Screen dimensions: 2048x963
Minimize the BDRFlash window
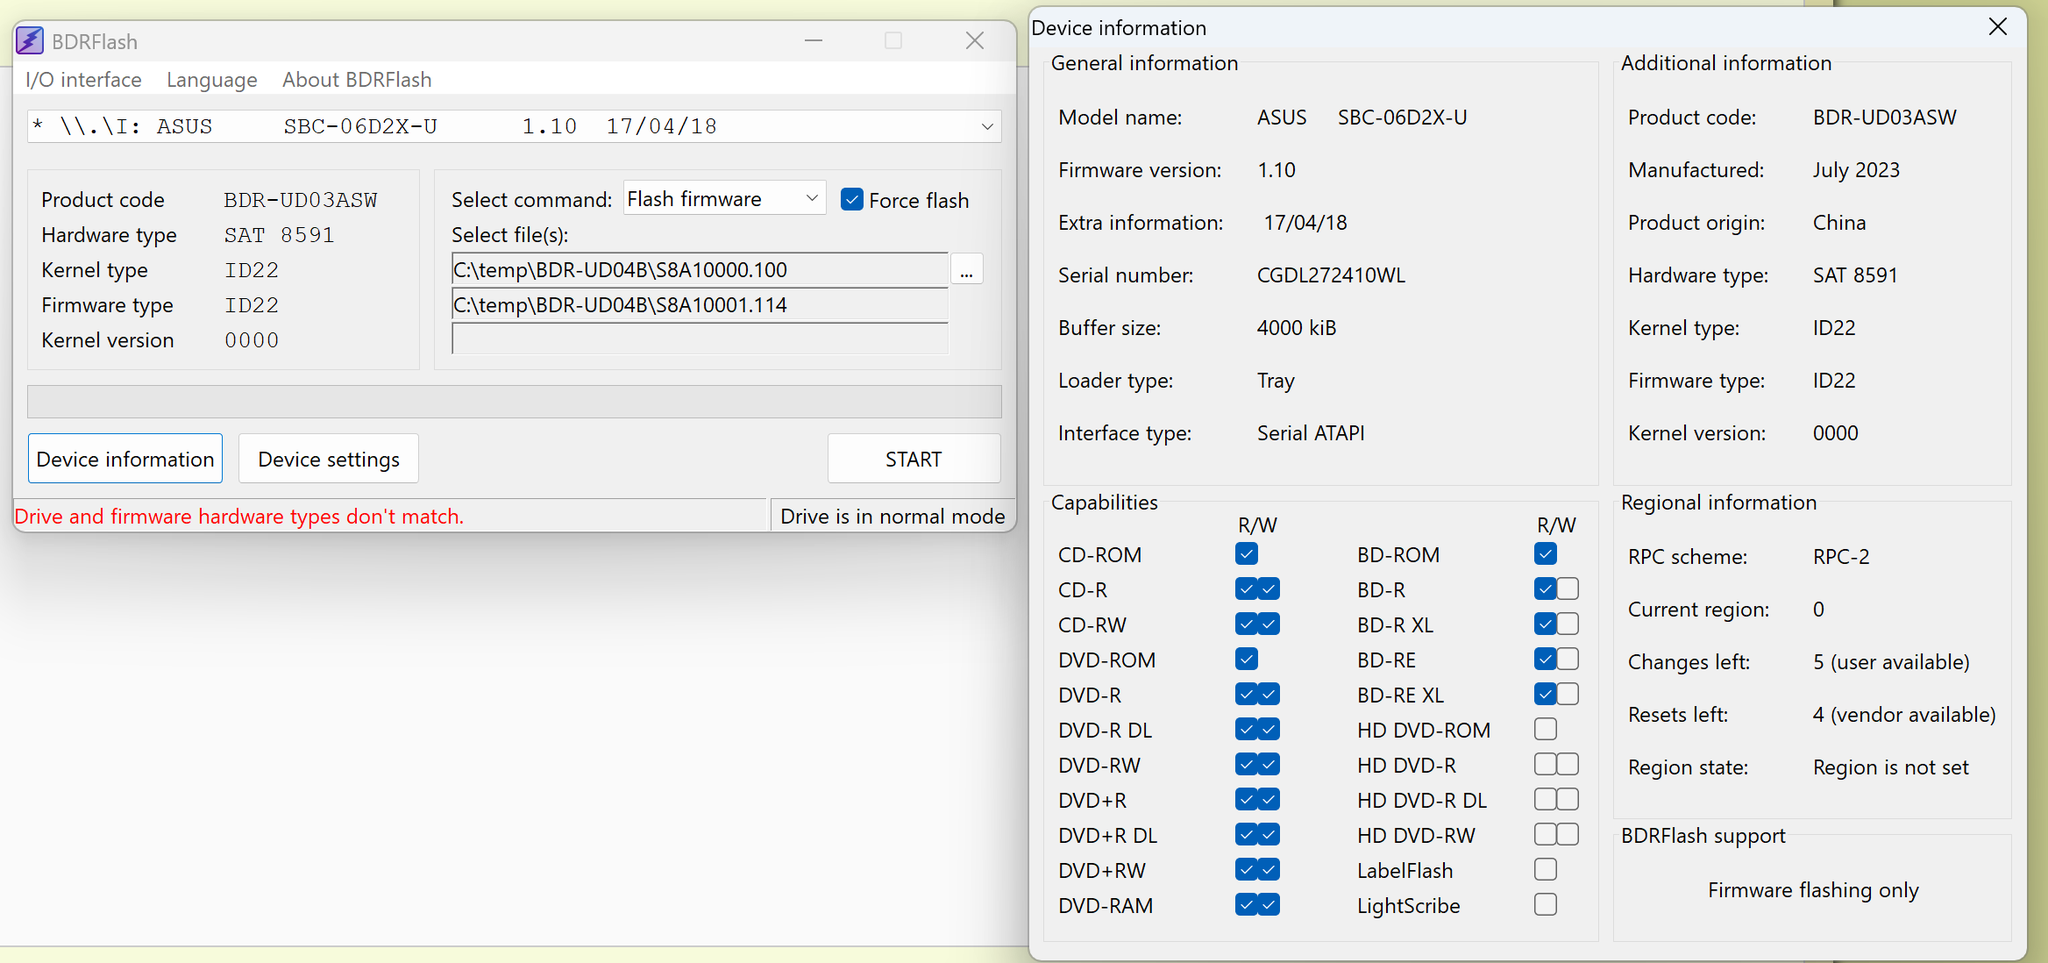[x=813, y=41]
